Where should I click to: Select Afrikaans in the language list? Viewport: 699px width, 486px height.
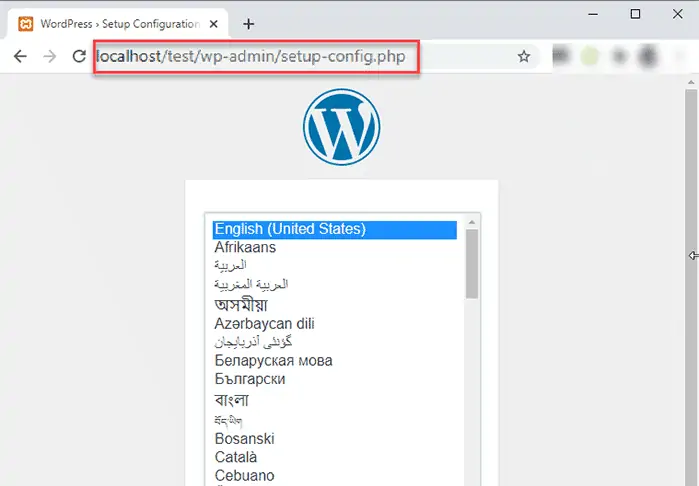(x=335, y=247)
